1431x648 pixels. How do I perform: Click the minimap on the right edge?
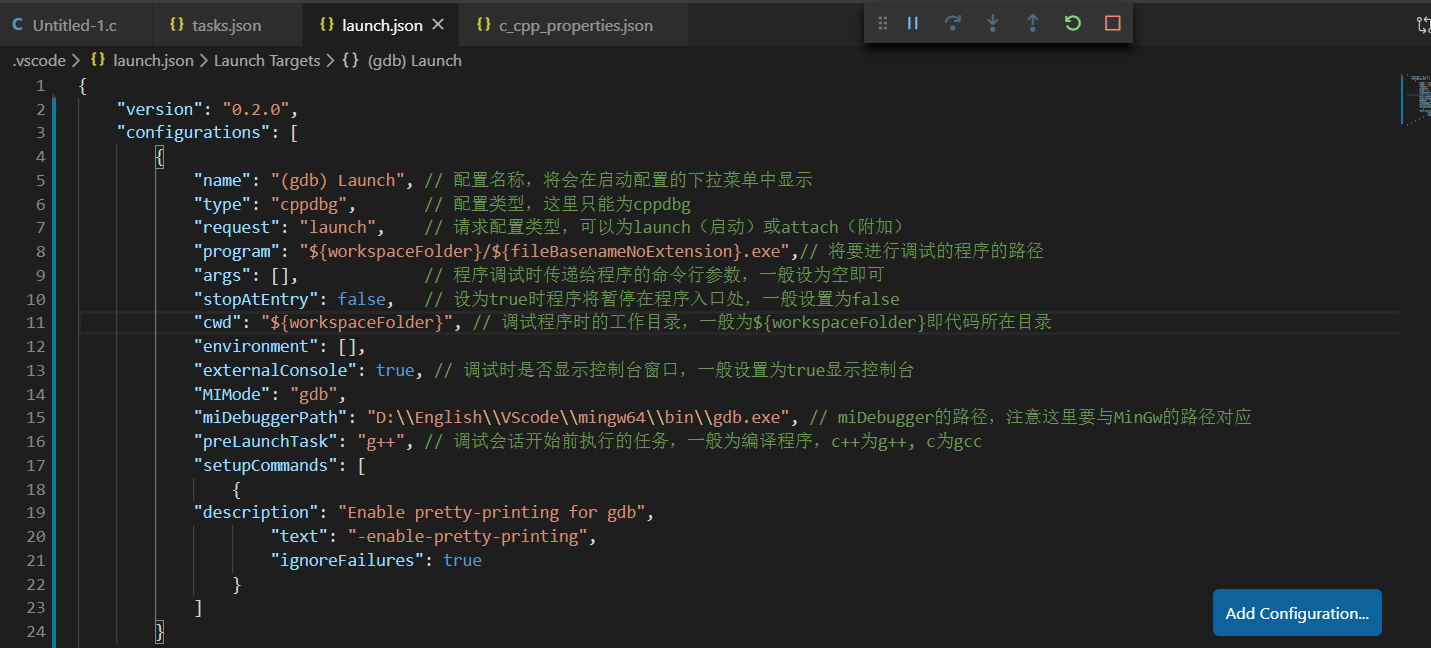point(1418,100)
